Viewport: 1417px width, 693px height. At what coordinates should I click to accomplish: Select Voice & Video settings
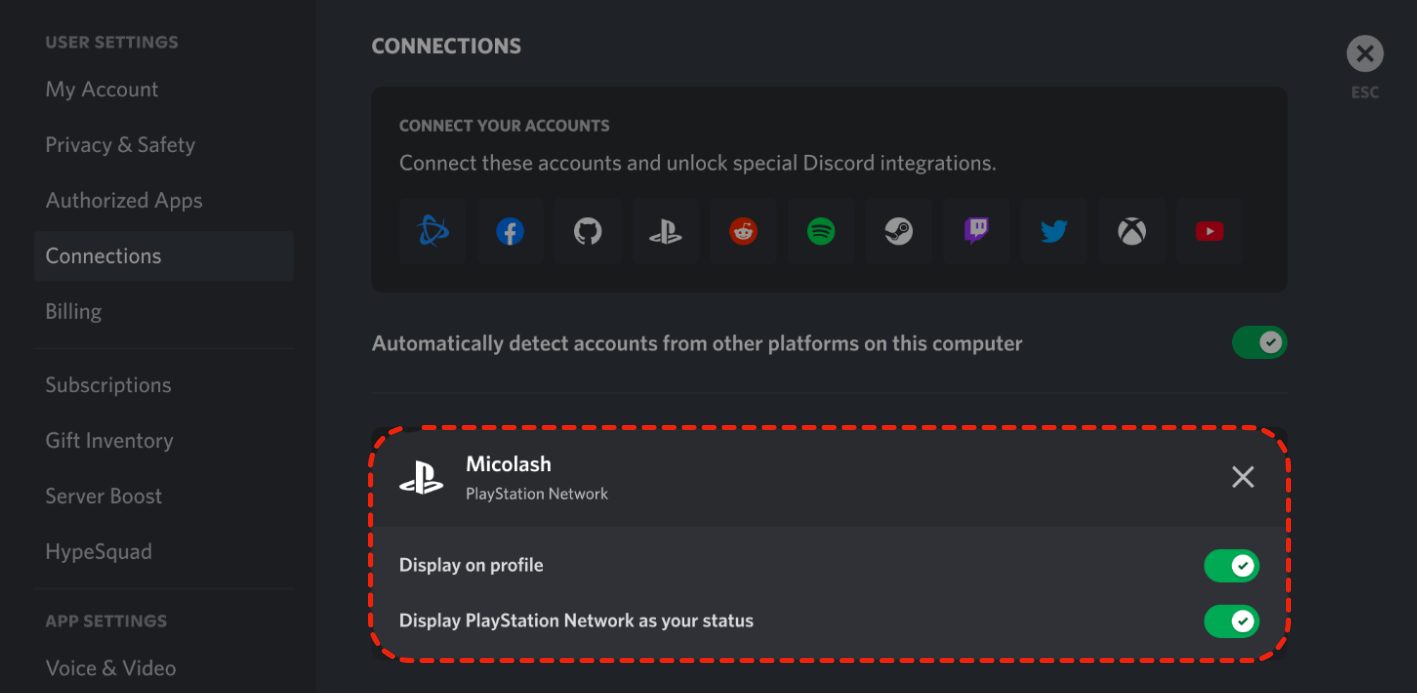[x=111, y=668]
